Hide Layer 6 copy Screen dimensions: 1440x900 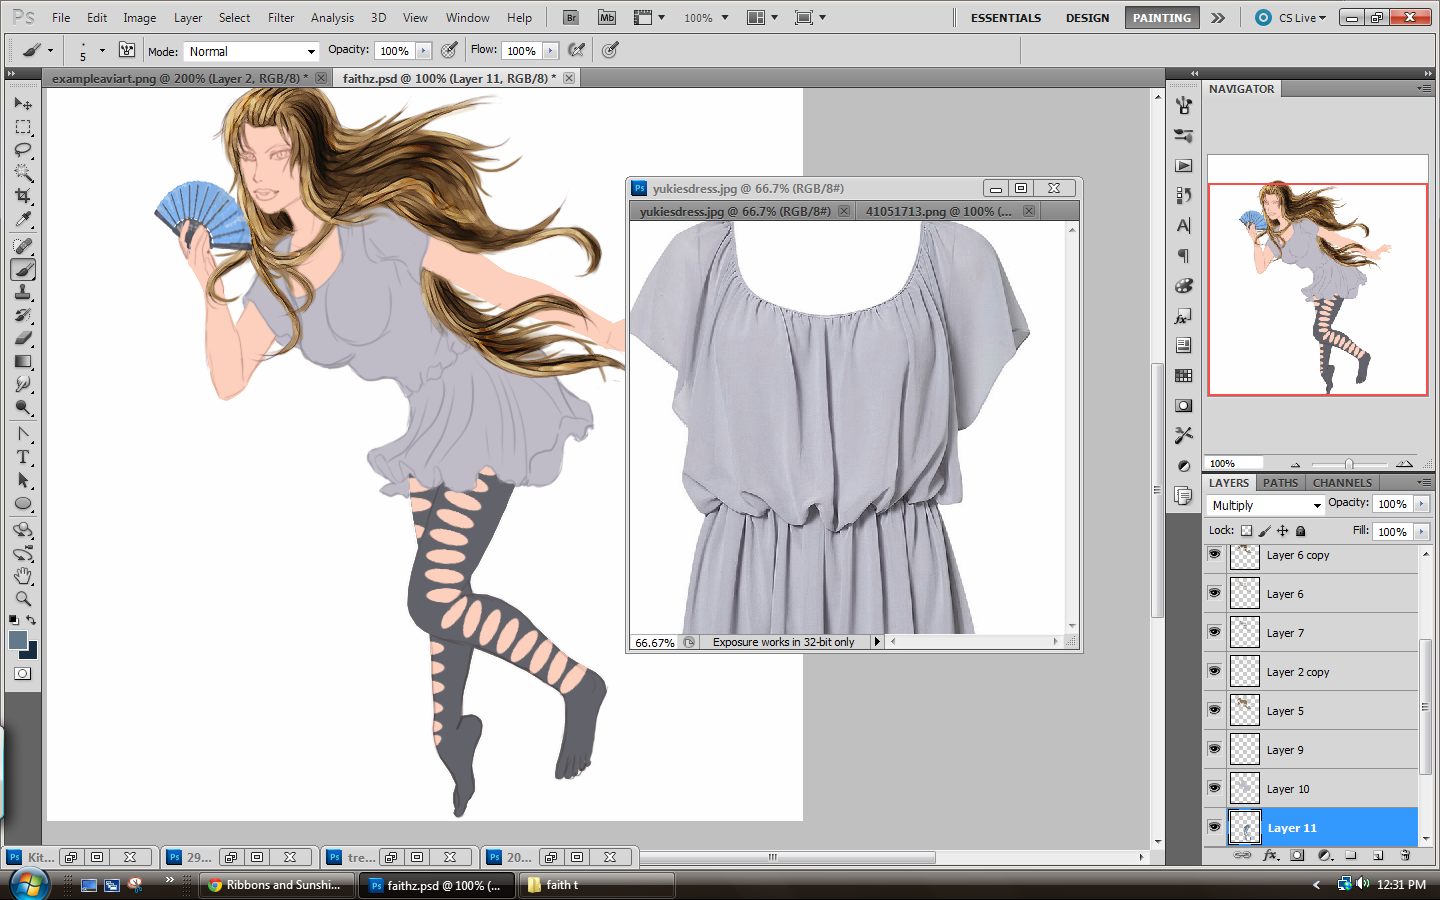(1214, 554)
